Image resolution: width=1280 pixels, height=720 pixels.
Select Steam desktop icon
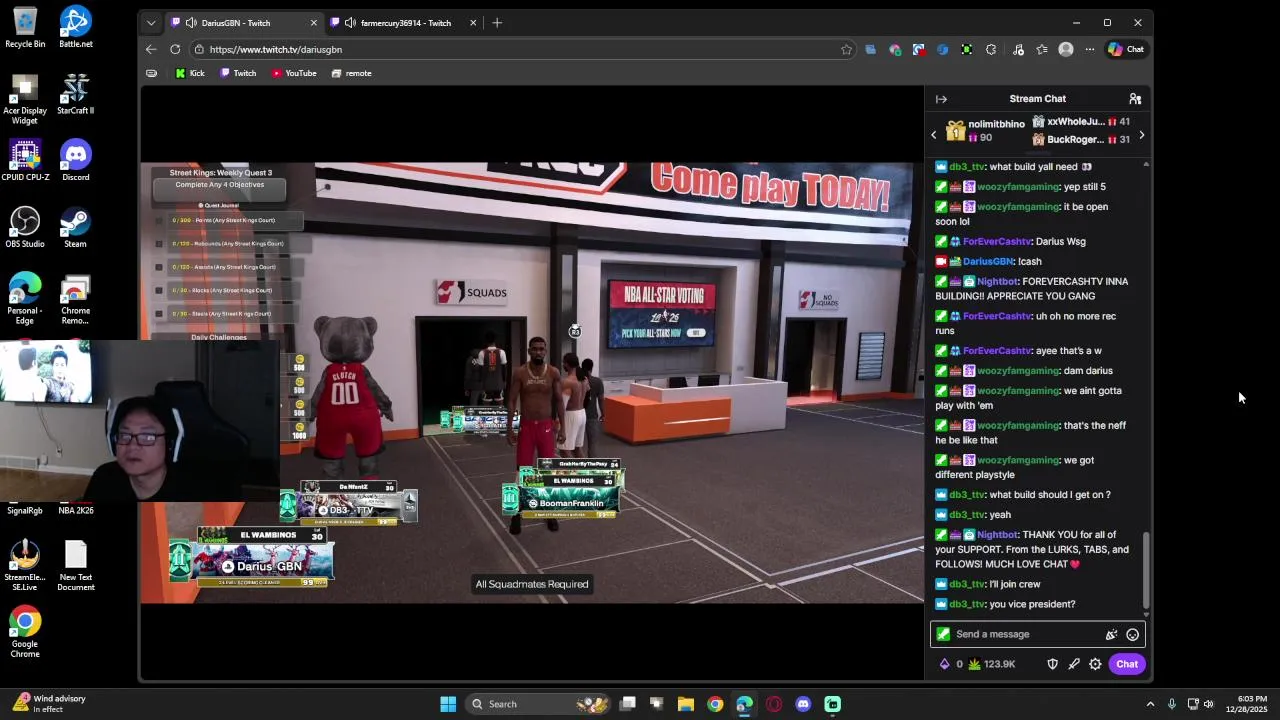tap(75, 227)
